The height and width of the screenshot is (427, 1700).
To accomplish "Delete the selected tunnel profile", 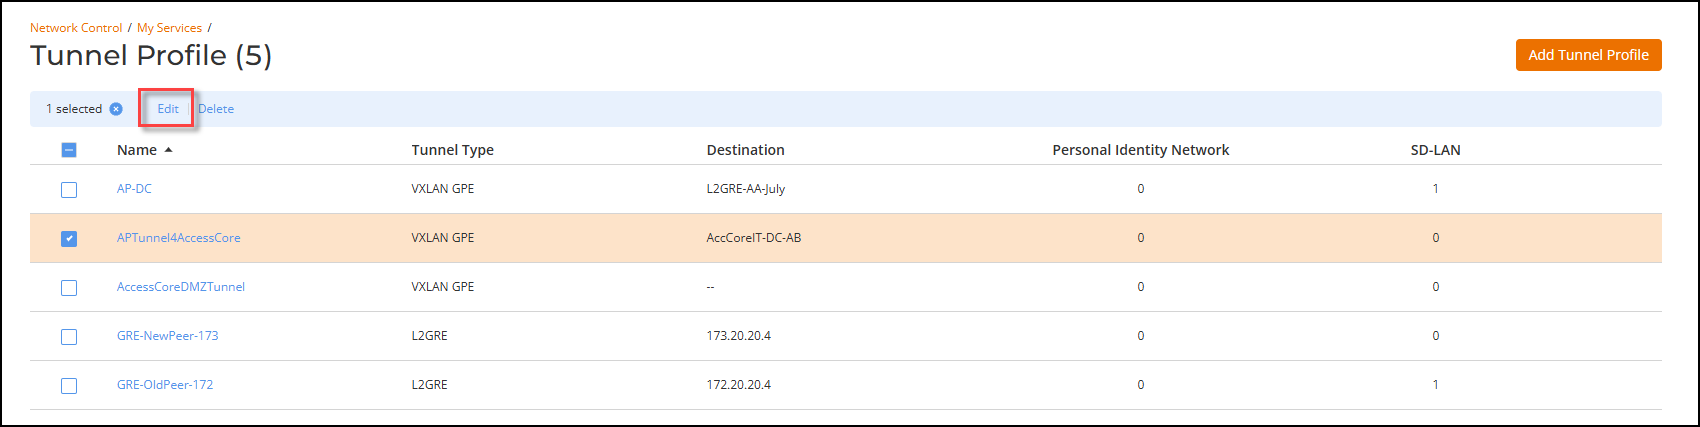I will (x=216, y=109).
